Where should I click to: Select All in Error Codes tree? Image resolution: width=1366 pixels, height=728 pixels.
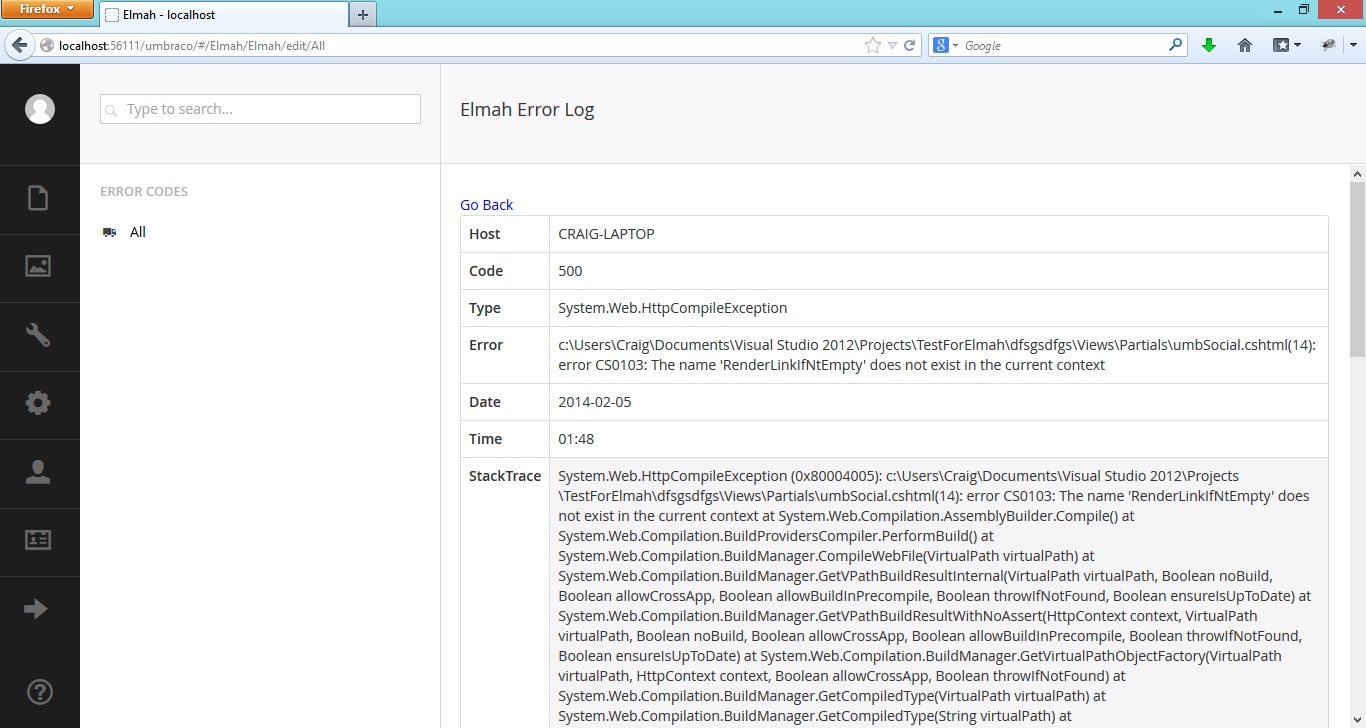[x=138, y=232]
